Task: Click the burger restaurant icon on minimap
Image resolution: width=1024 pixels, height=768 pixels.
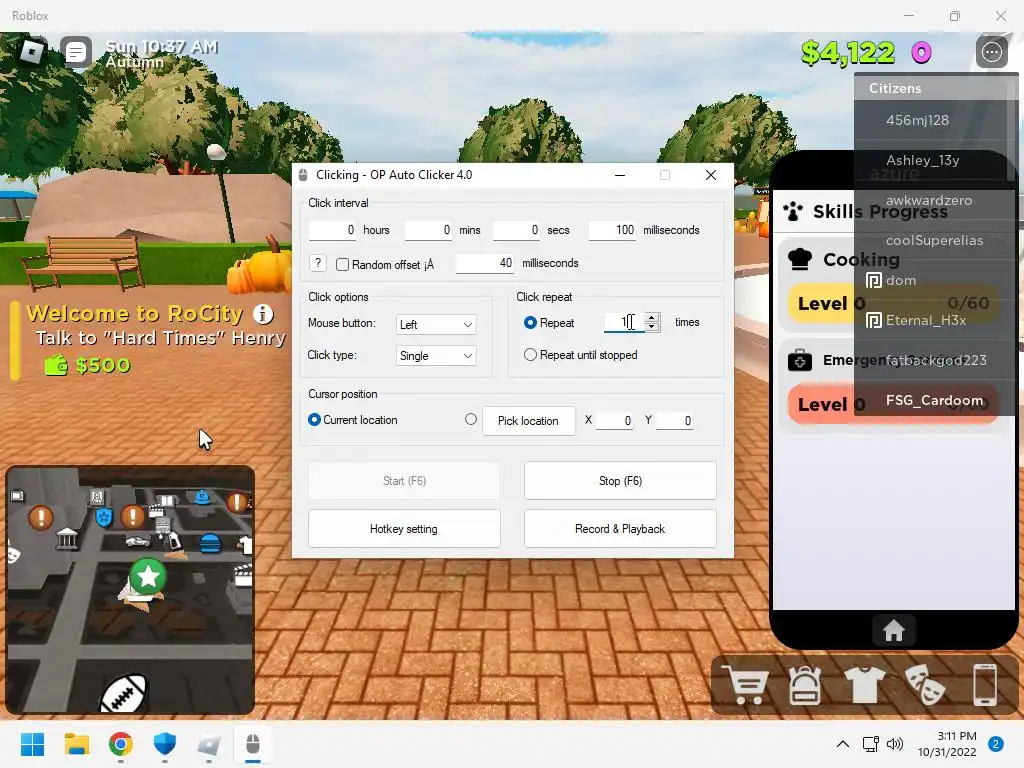Action: click(210, 543)
